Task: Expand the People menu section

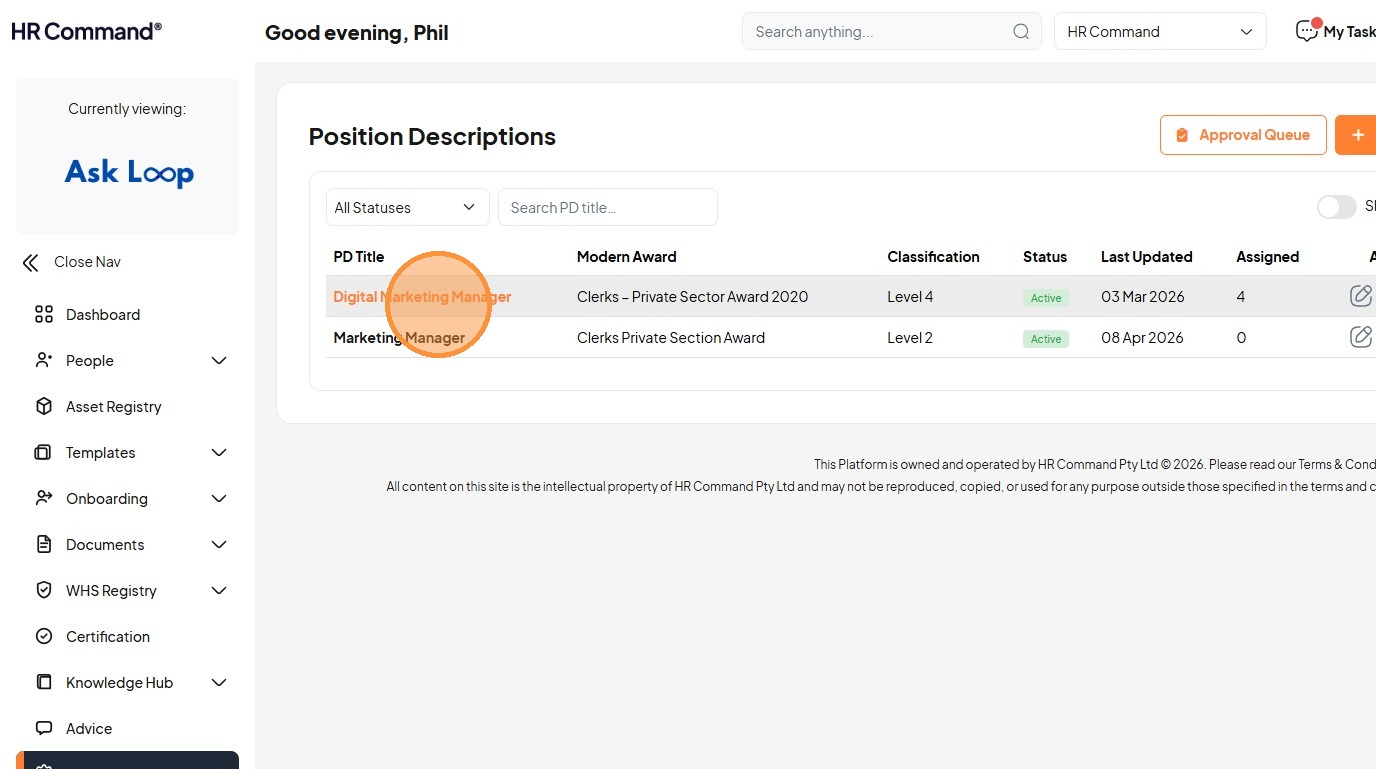Action: pos(219,361)
